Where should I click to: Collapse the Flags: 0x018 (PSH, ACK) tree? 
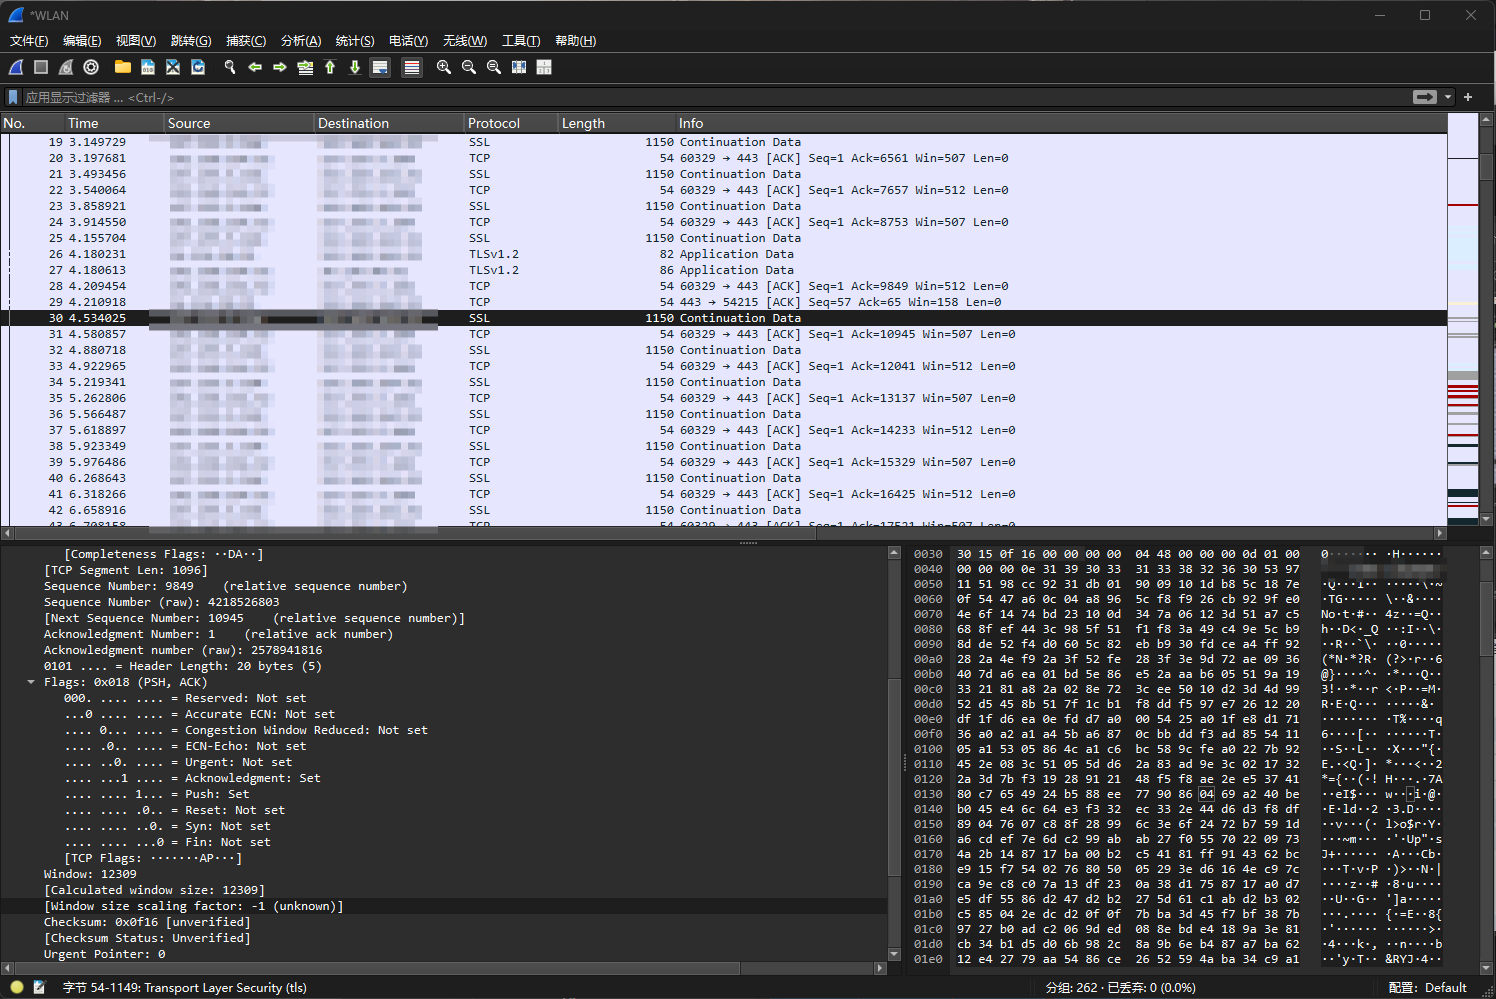point(31,682)
